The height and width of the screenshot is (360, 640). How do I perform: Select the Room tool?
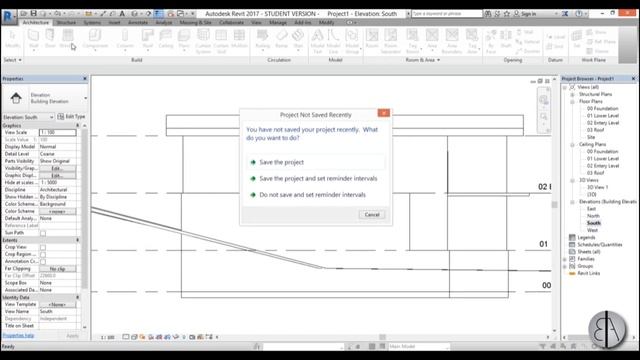tap(372, 39)
